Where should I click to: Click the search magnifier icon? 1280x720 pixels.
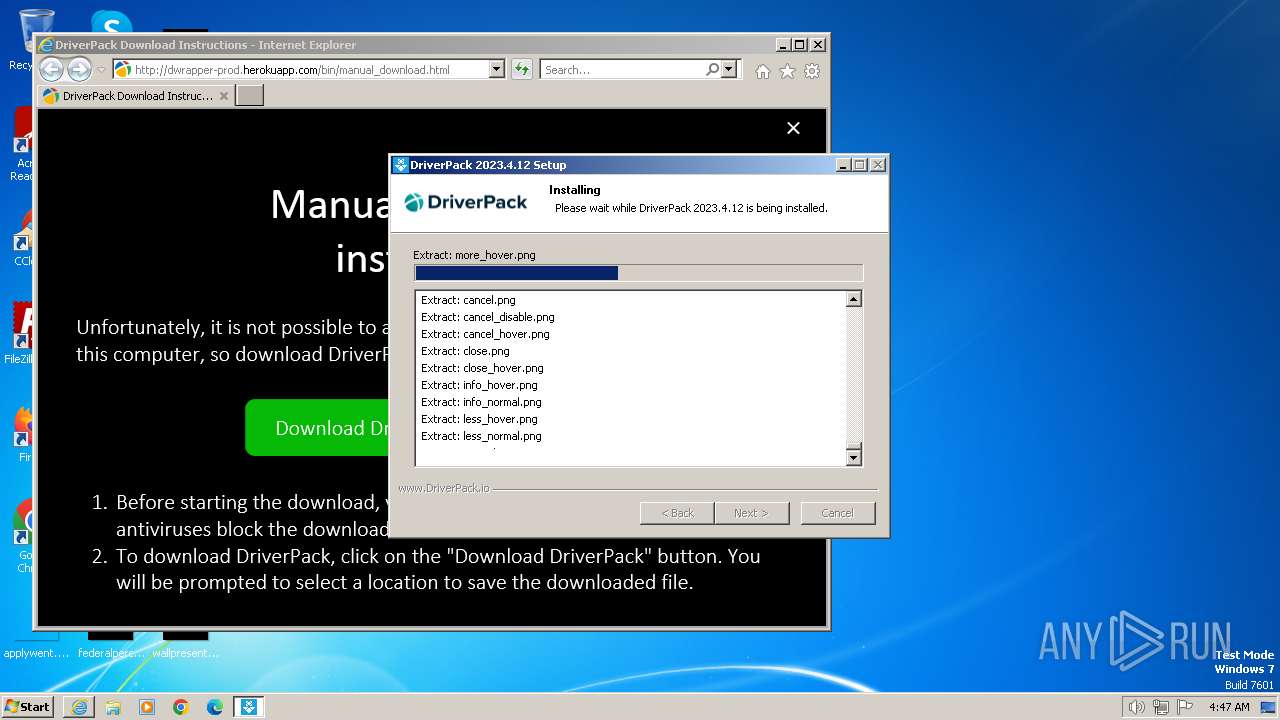[712, 70]
